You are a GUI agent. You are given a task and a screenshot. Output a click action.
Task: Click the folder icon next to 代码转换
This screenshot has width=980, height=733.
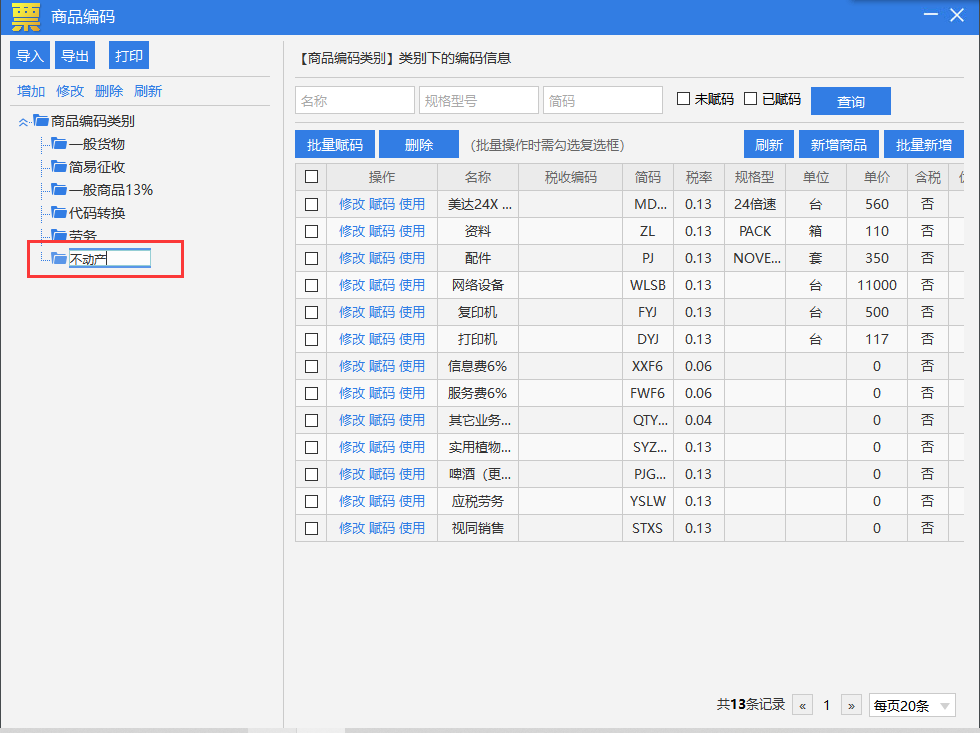[x=59, y=212]
